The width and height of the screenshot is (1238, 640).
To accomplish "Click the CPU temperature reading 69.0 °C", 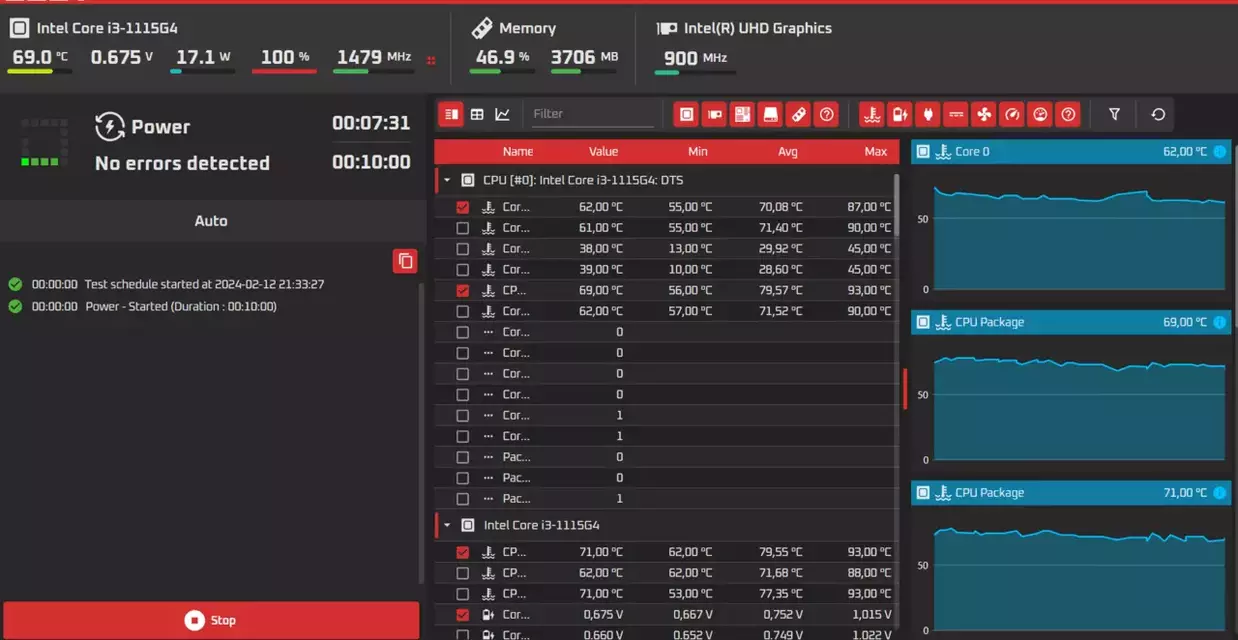I will [x=40, y=57].
